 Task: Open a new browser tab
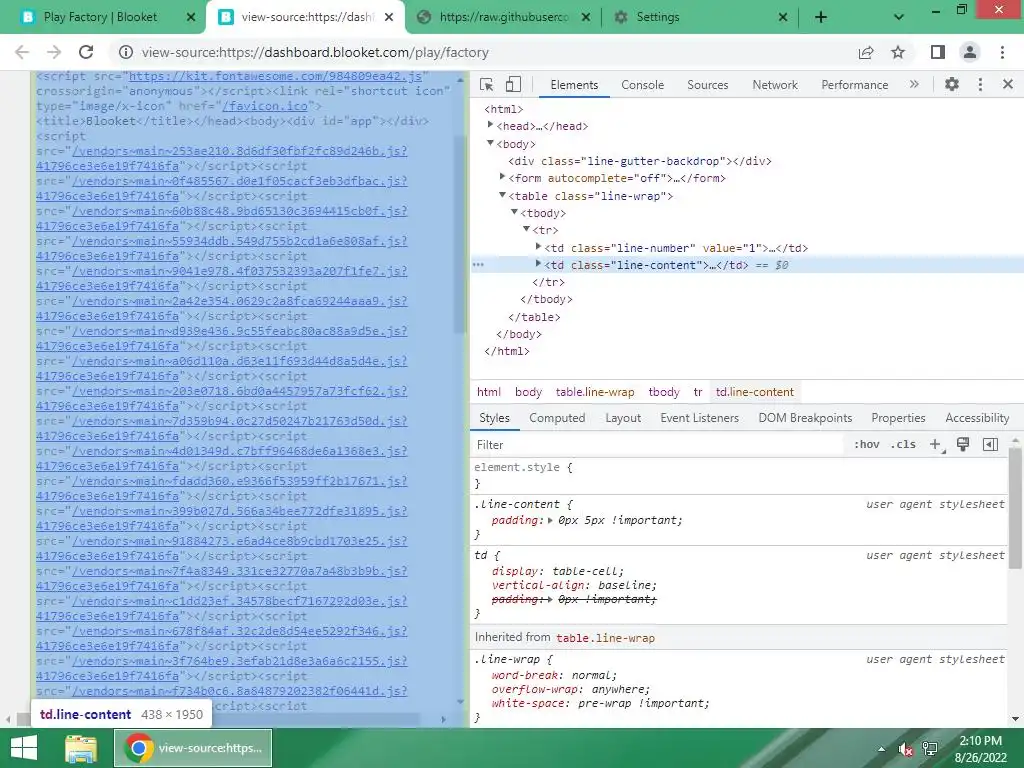821,17
